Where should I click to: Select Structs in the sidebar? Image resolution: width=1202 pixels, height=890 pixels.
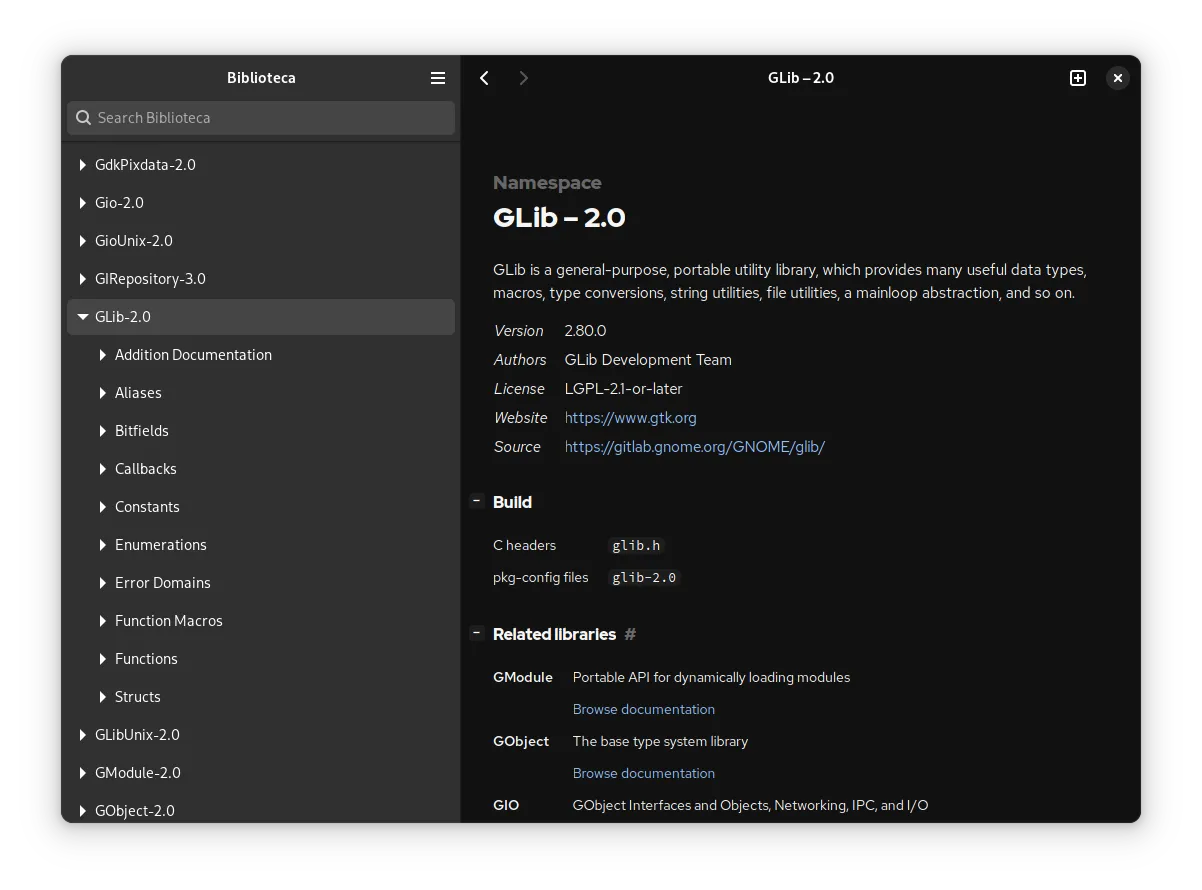pyautogui.click(x=138, y=697)
